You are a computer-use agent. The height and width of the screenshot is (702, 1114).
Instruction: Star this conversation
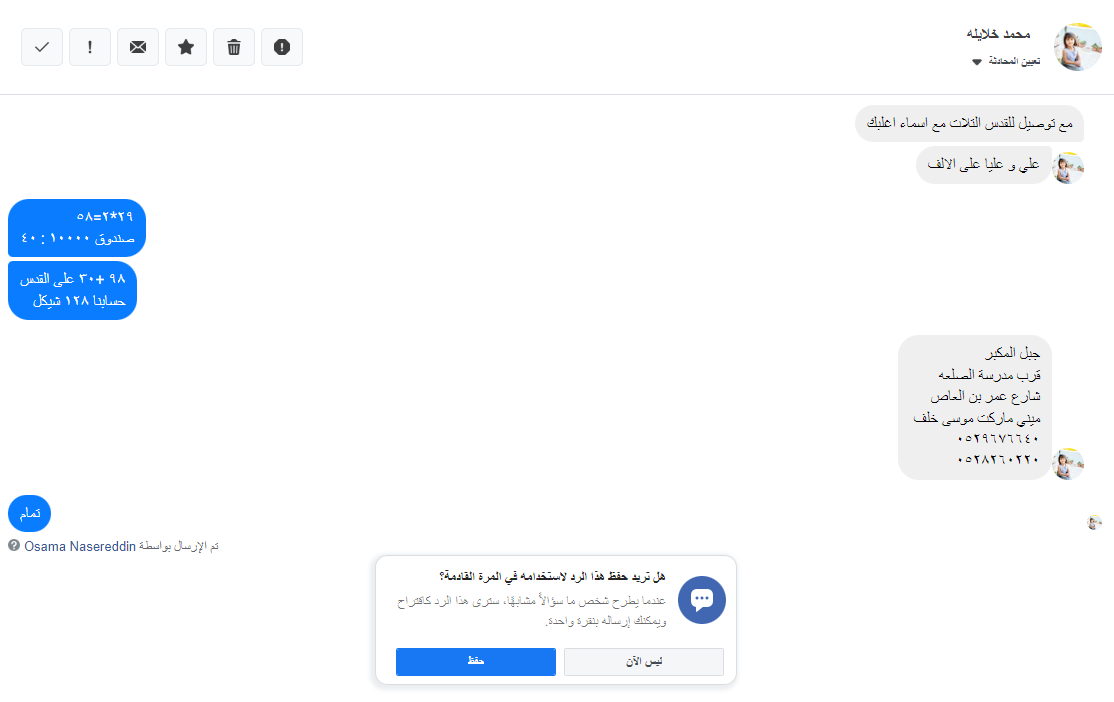[186, 47]
